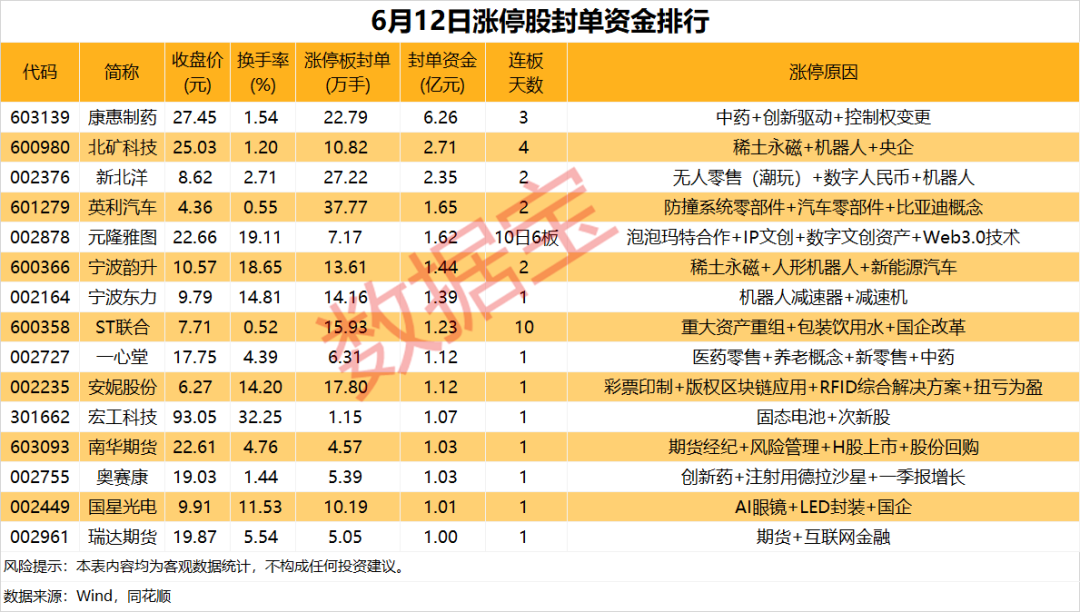The height and width of the screenshot is (612, 1080).
Task: Select the stock name 宏工科技
Action: click(x=122, y=416)
